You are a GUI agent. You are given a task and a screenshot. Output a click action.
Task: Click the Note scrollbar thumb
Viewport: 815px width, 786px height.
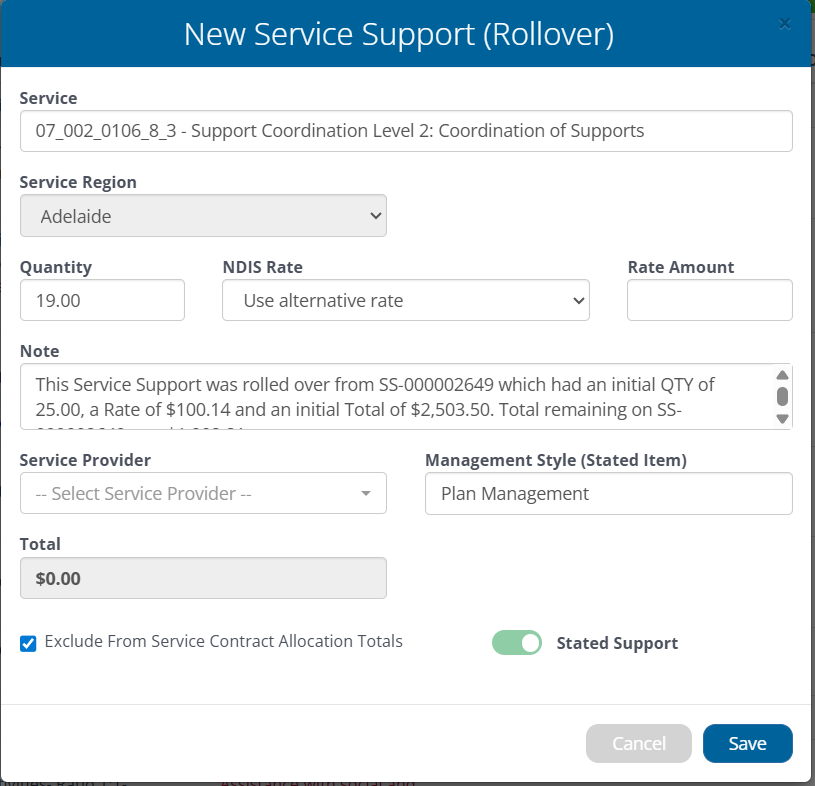tap(782, 395)
